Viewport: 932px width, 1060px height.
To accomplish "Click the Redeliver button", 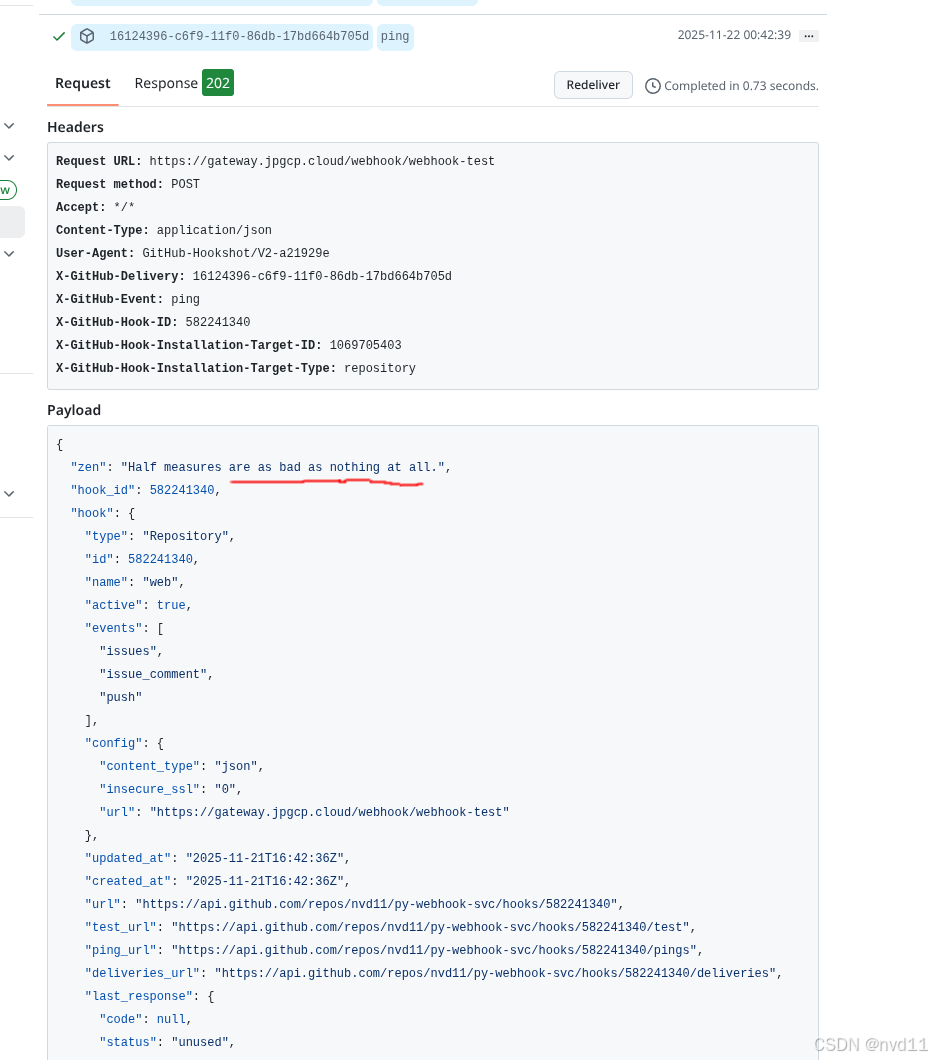I will pos(593,85).
